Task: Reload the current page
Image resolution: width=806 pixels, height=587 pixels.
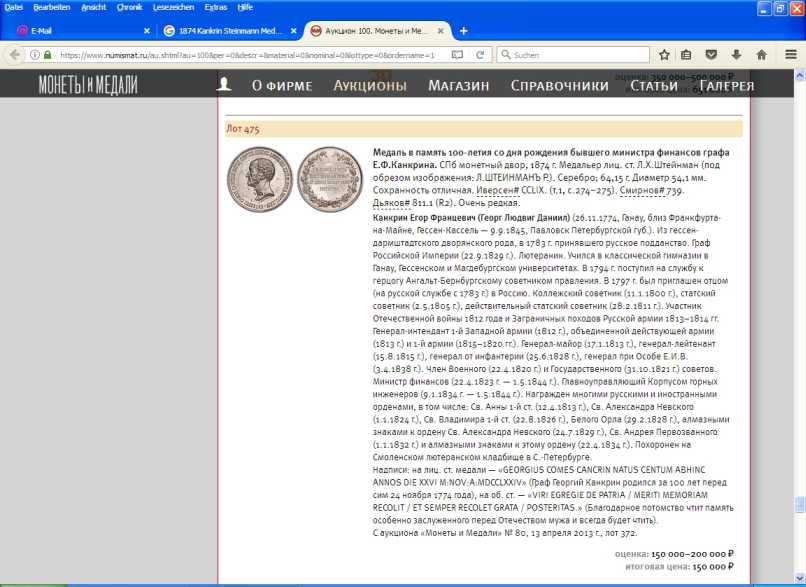Action: (479, 55)
